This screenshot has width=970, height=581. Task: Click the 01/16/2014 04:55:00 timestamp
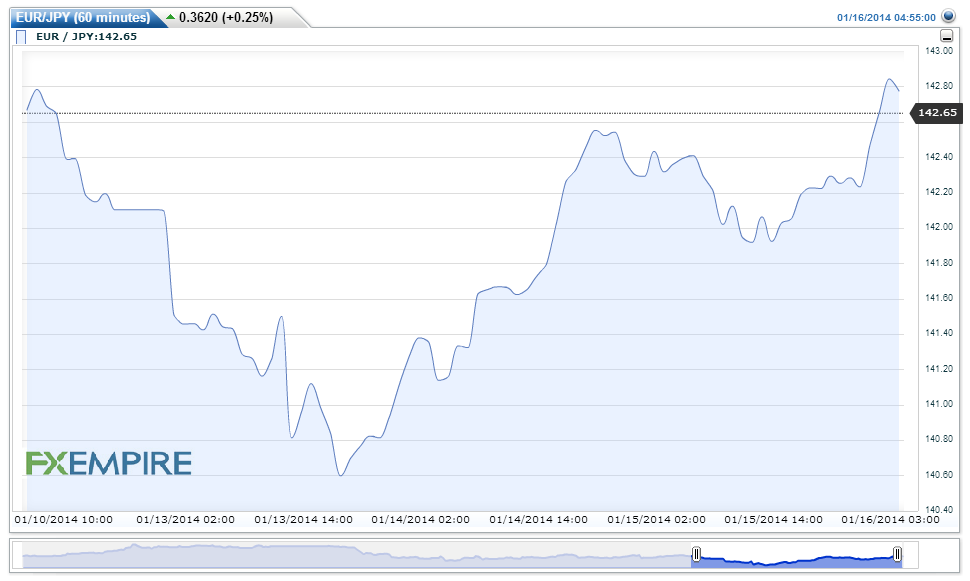point(886,17)
